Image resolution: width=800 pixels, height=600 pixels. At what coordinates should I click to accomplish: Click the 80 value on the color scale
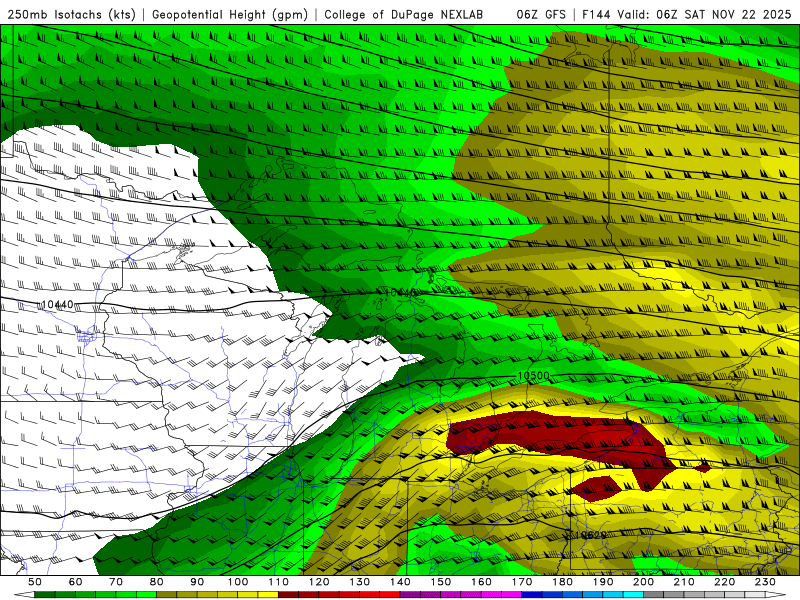[157, 582]
